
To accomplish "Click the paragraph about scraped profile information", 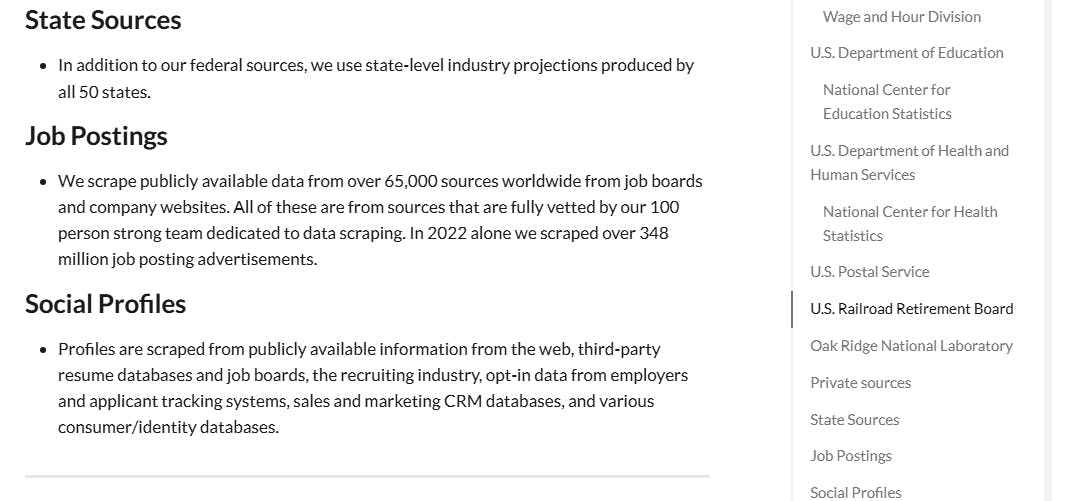I will coord(372,388).
